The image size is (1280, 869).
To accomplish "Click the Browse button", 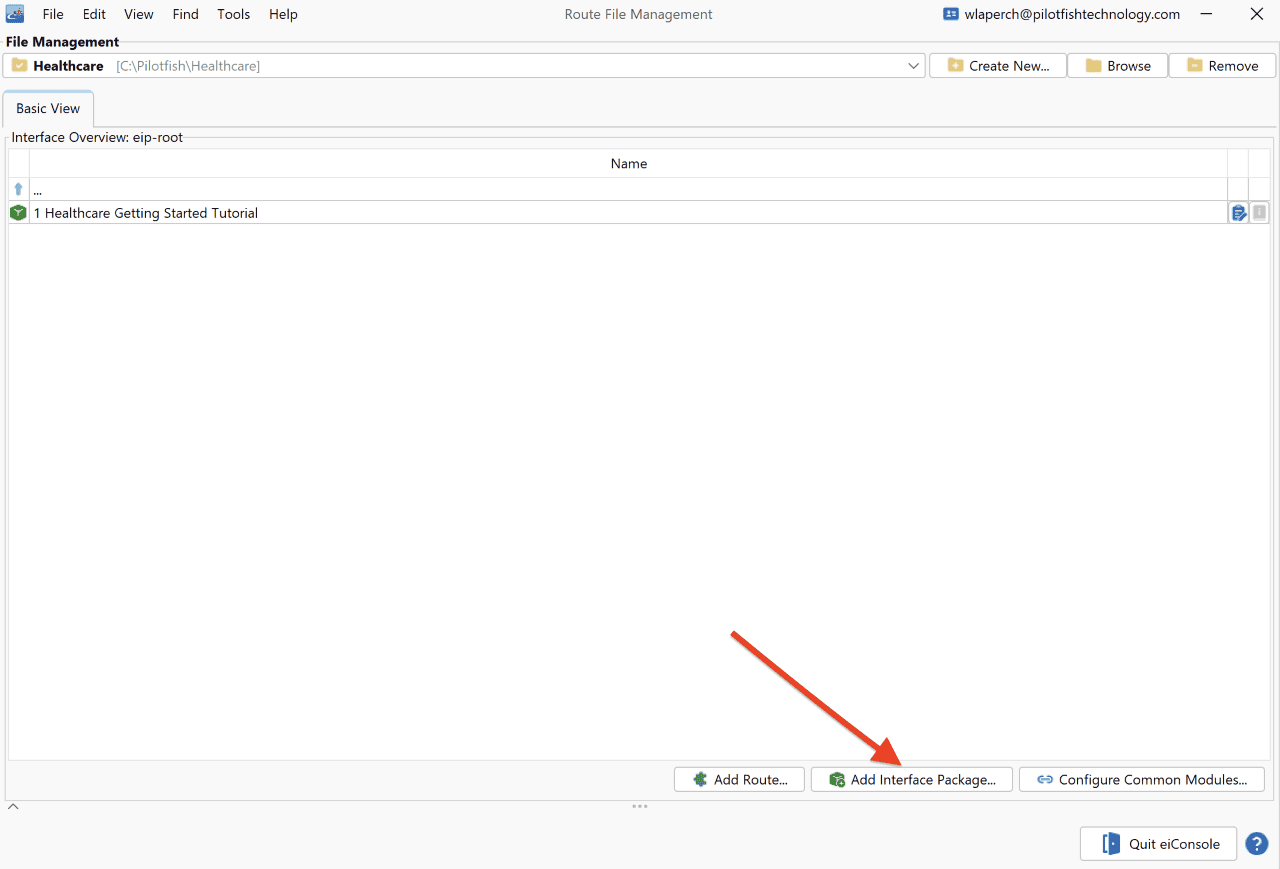I will 1118,66.
